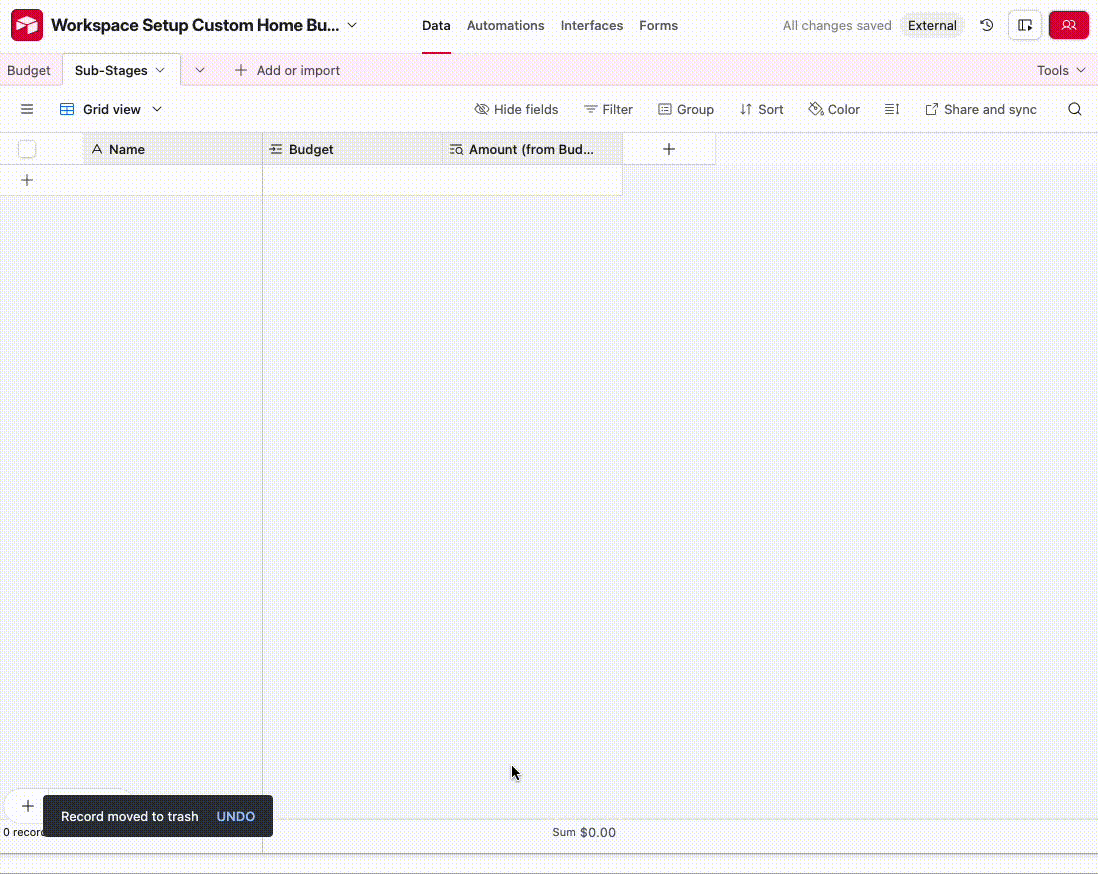Switch to the Interfaces tab

click(x=591, y=25)
